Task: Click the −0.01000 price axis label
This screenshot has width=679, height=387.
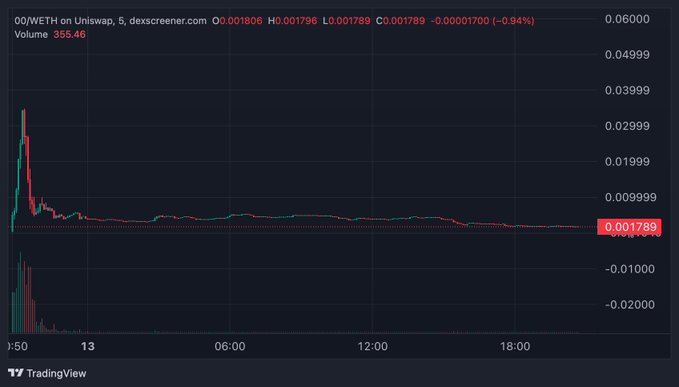Action: [x=630, y=269]
